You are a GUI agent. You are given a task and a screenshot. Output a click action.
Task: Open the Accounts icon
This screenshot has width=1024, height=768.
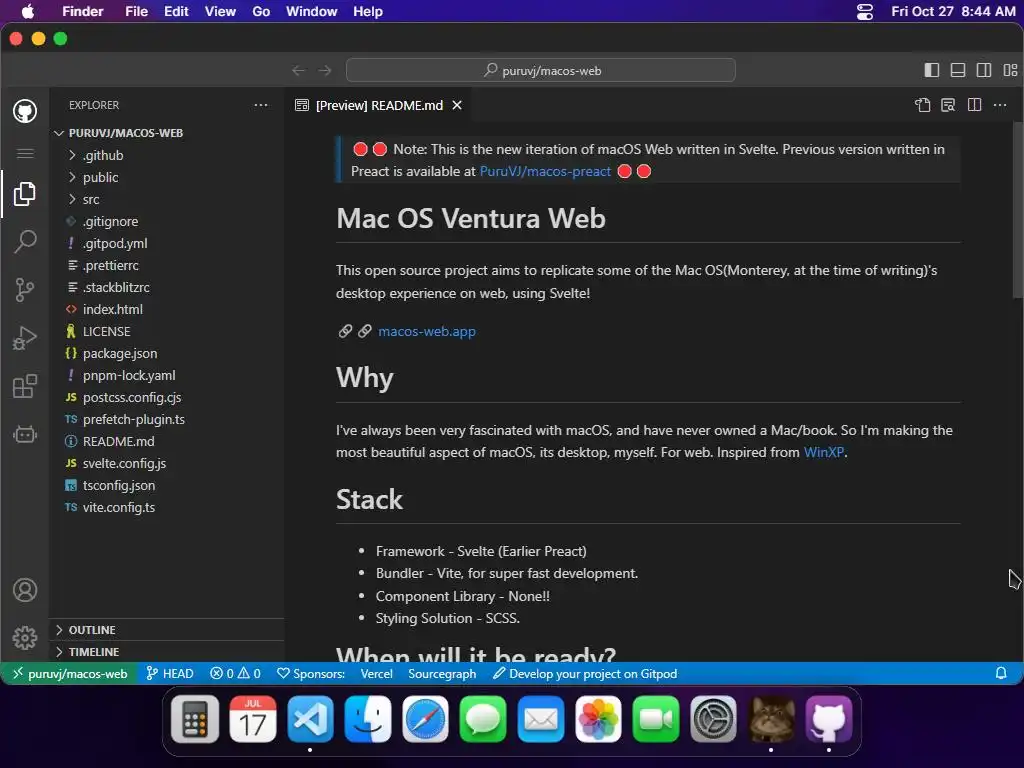pyautogui.click(x=25, y=590)
